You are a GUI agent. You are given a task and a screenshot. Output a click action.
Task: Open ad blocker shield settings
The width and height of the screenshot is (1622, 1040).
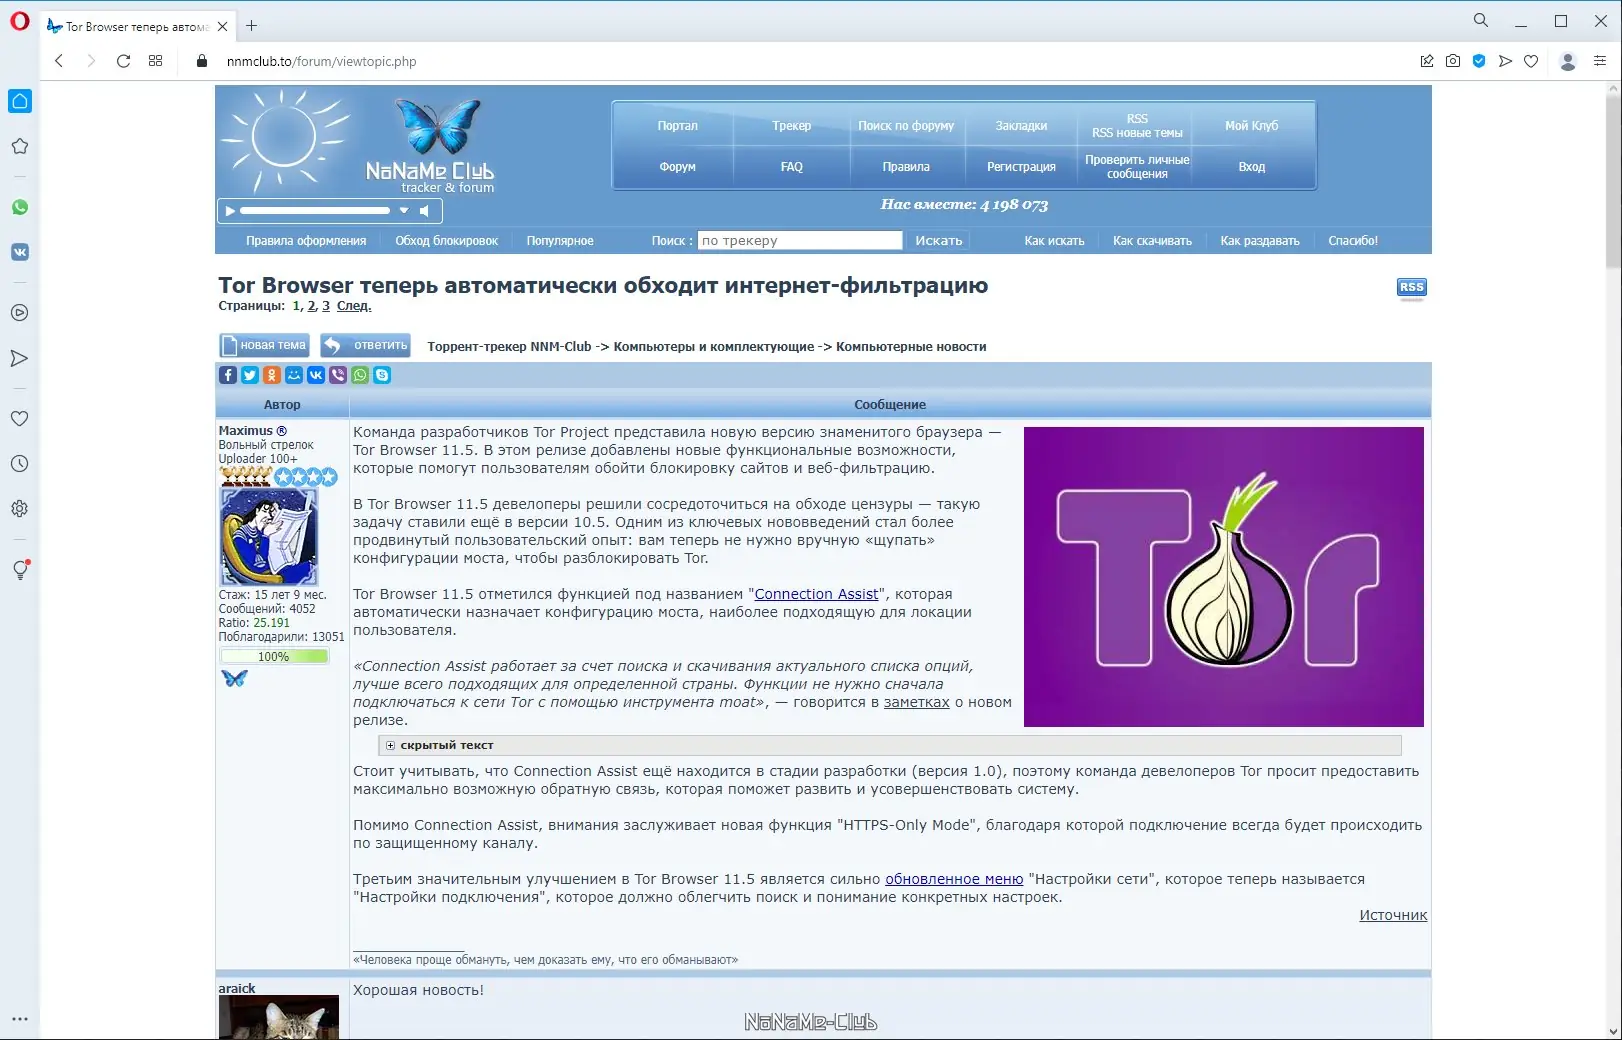[x=1479, y=61]
